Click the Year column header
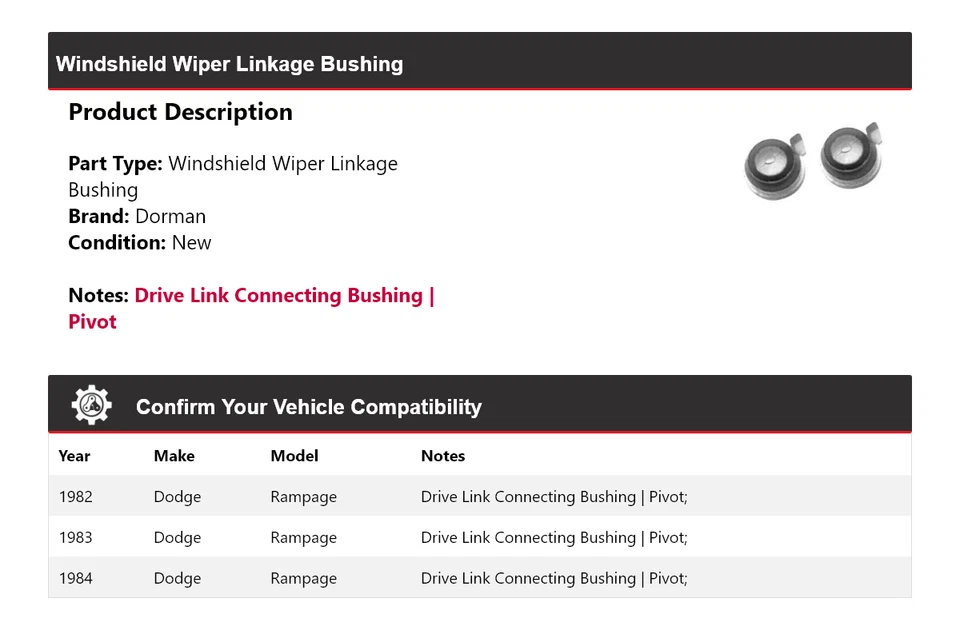 coord(74,456)
